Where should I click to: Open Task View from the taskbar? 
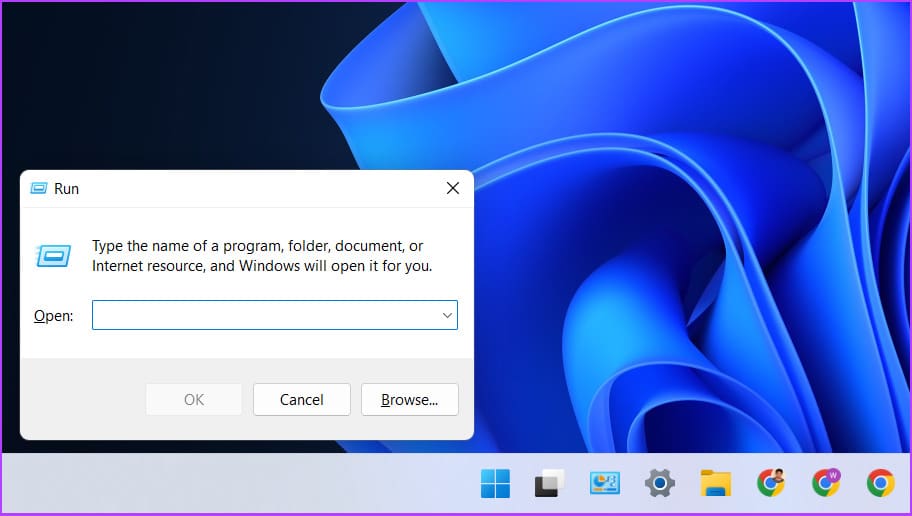pyautogui.click(x=549, y=483)
